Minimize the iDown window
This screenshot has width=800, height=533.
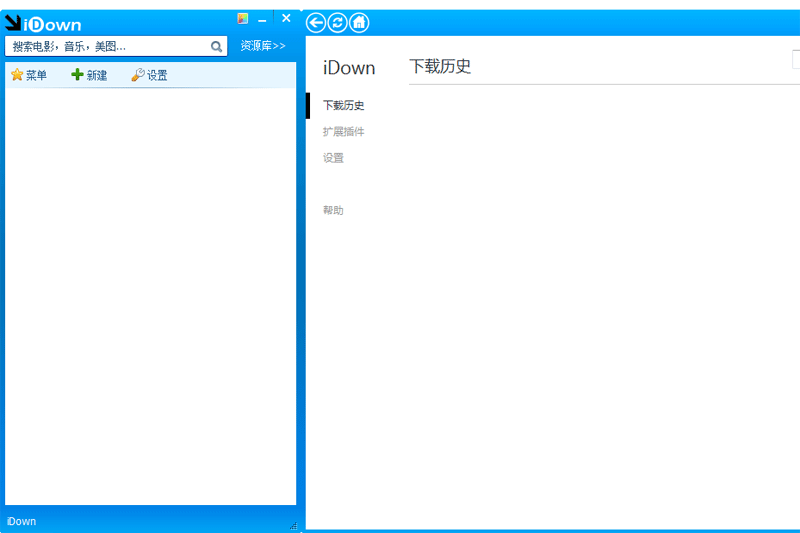tap(262, 20)
